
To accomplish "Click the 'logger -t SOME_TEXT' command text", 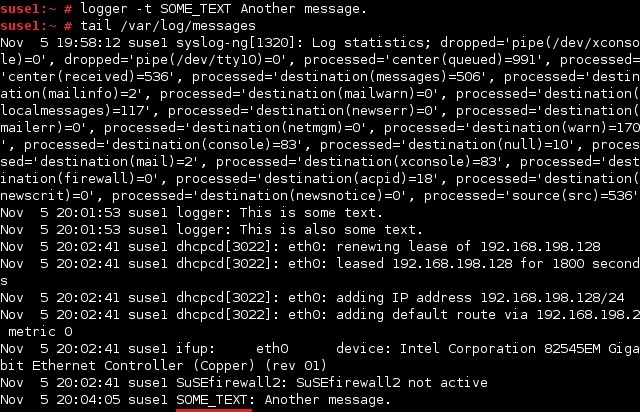I will [x=155, y=9].
